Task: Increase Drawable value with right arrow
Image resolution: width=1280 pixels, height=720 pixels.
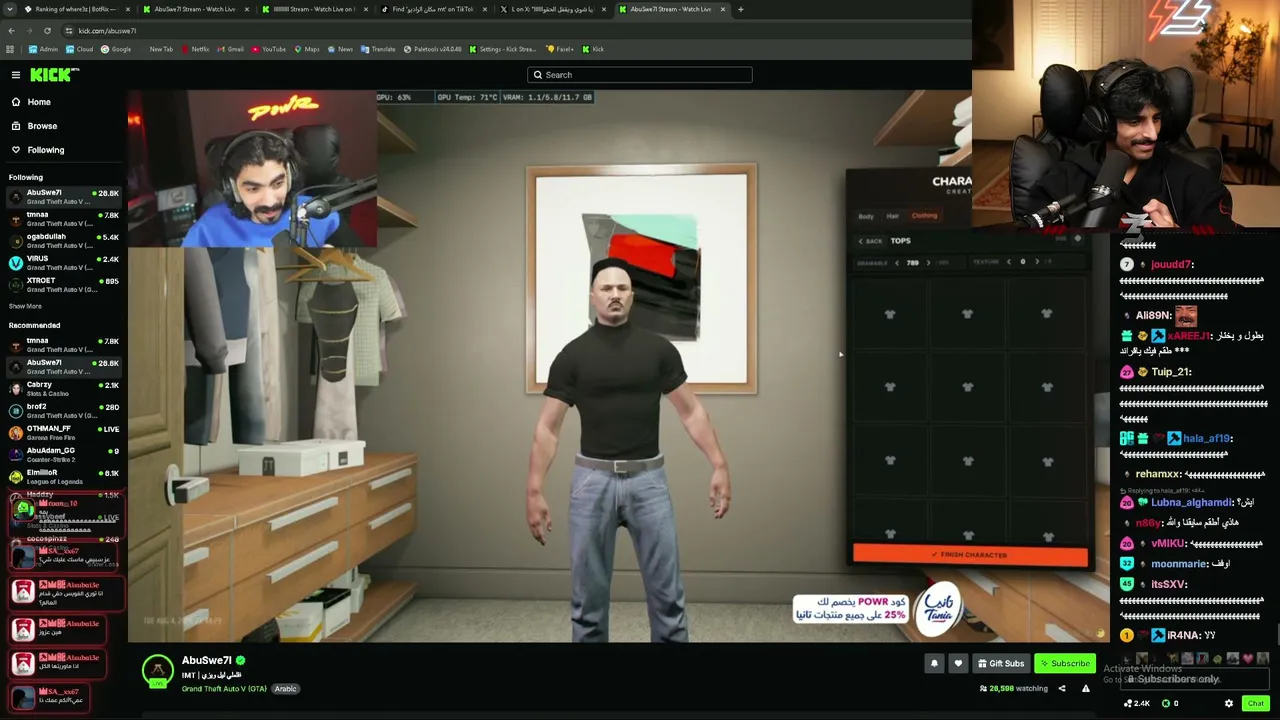Action: tap(927, 263)
